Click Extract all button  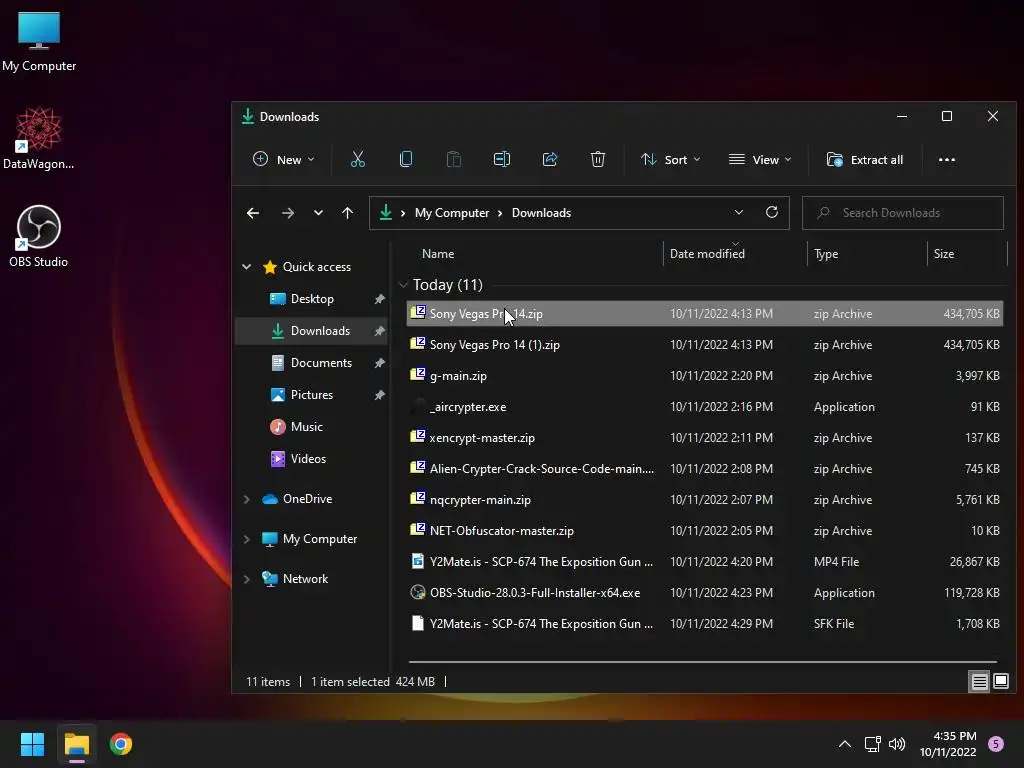[865, 159]
